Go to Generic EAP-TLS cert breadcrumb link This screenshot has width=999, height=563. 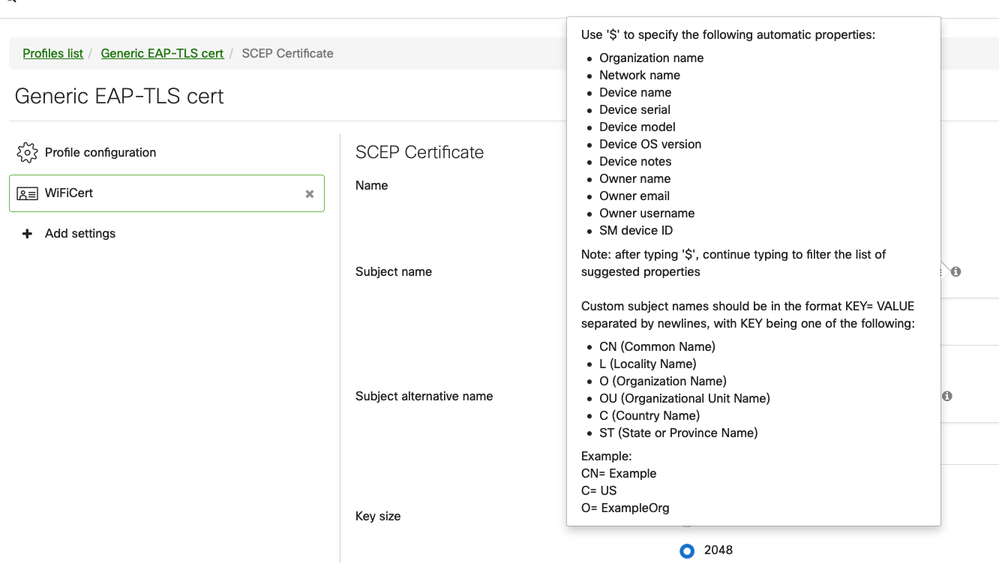click(x=162, y=53)
